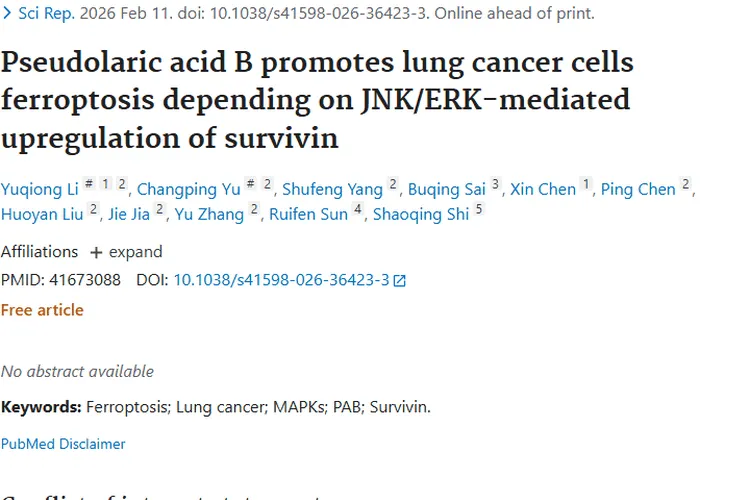Click author name Ping Chen
Viewport: 750px width, 500px height.
[638, 189]
